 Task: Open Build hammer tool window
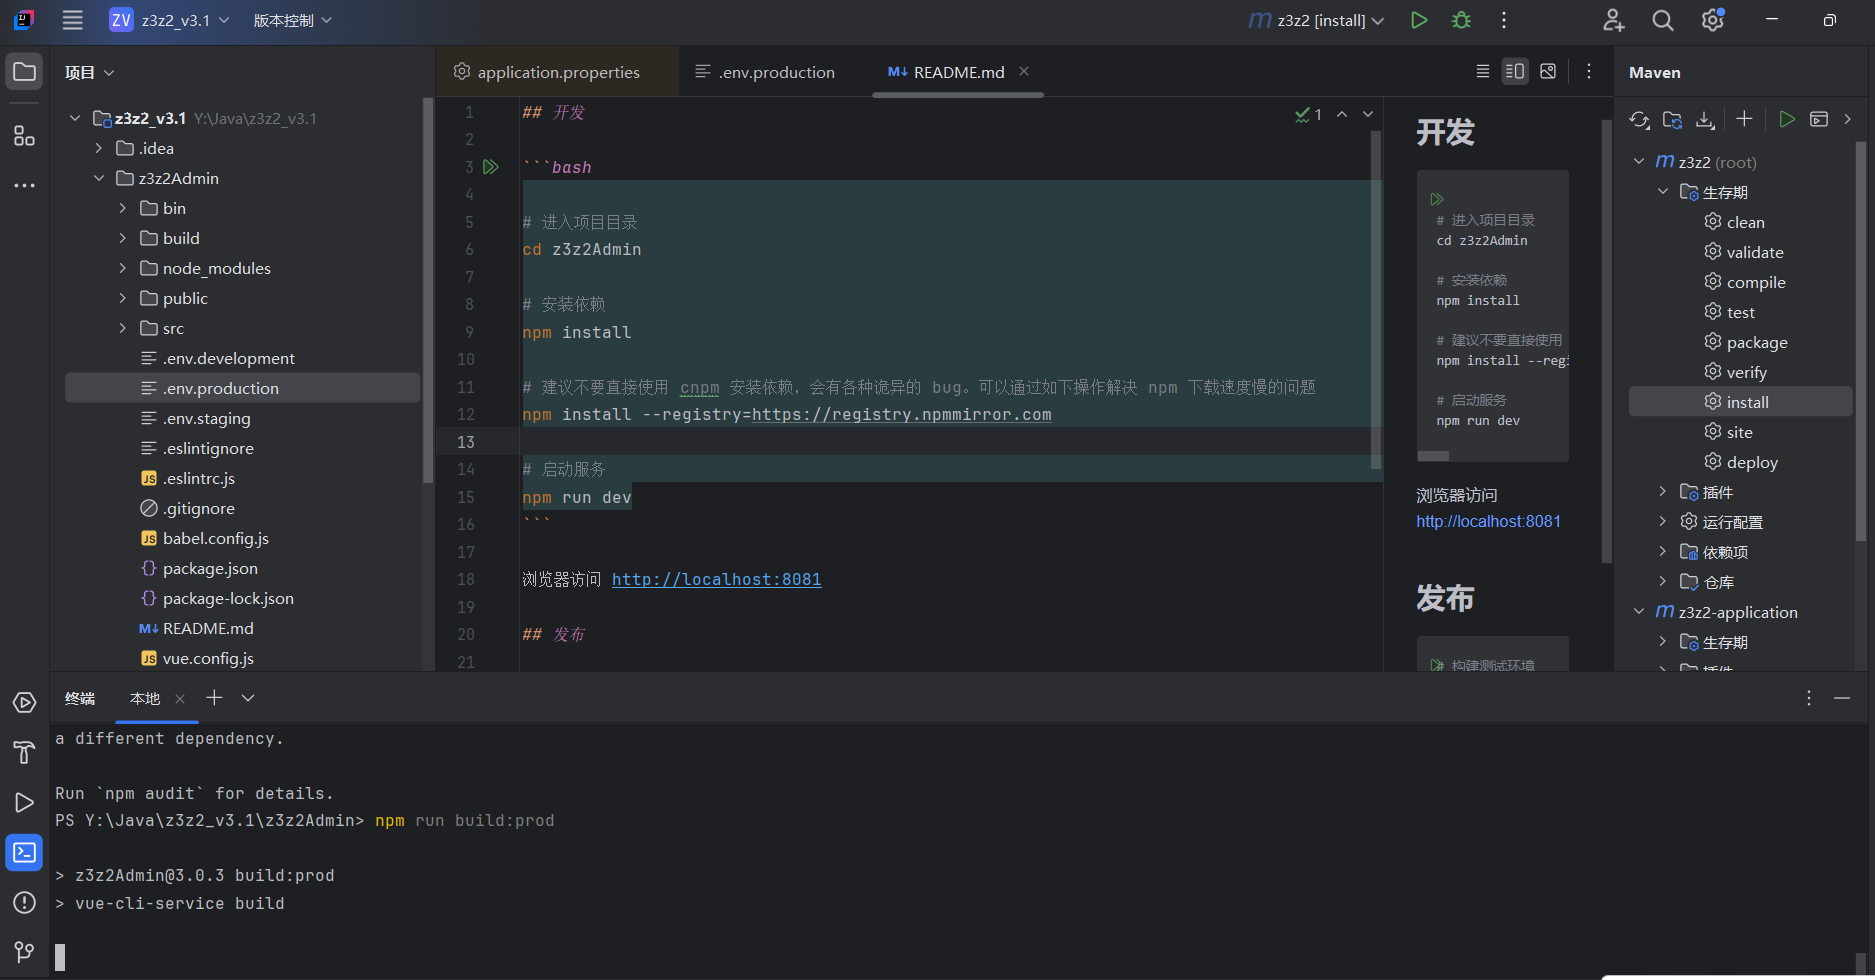tap(24, 752)
